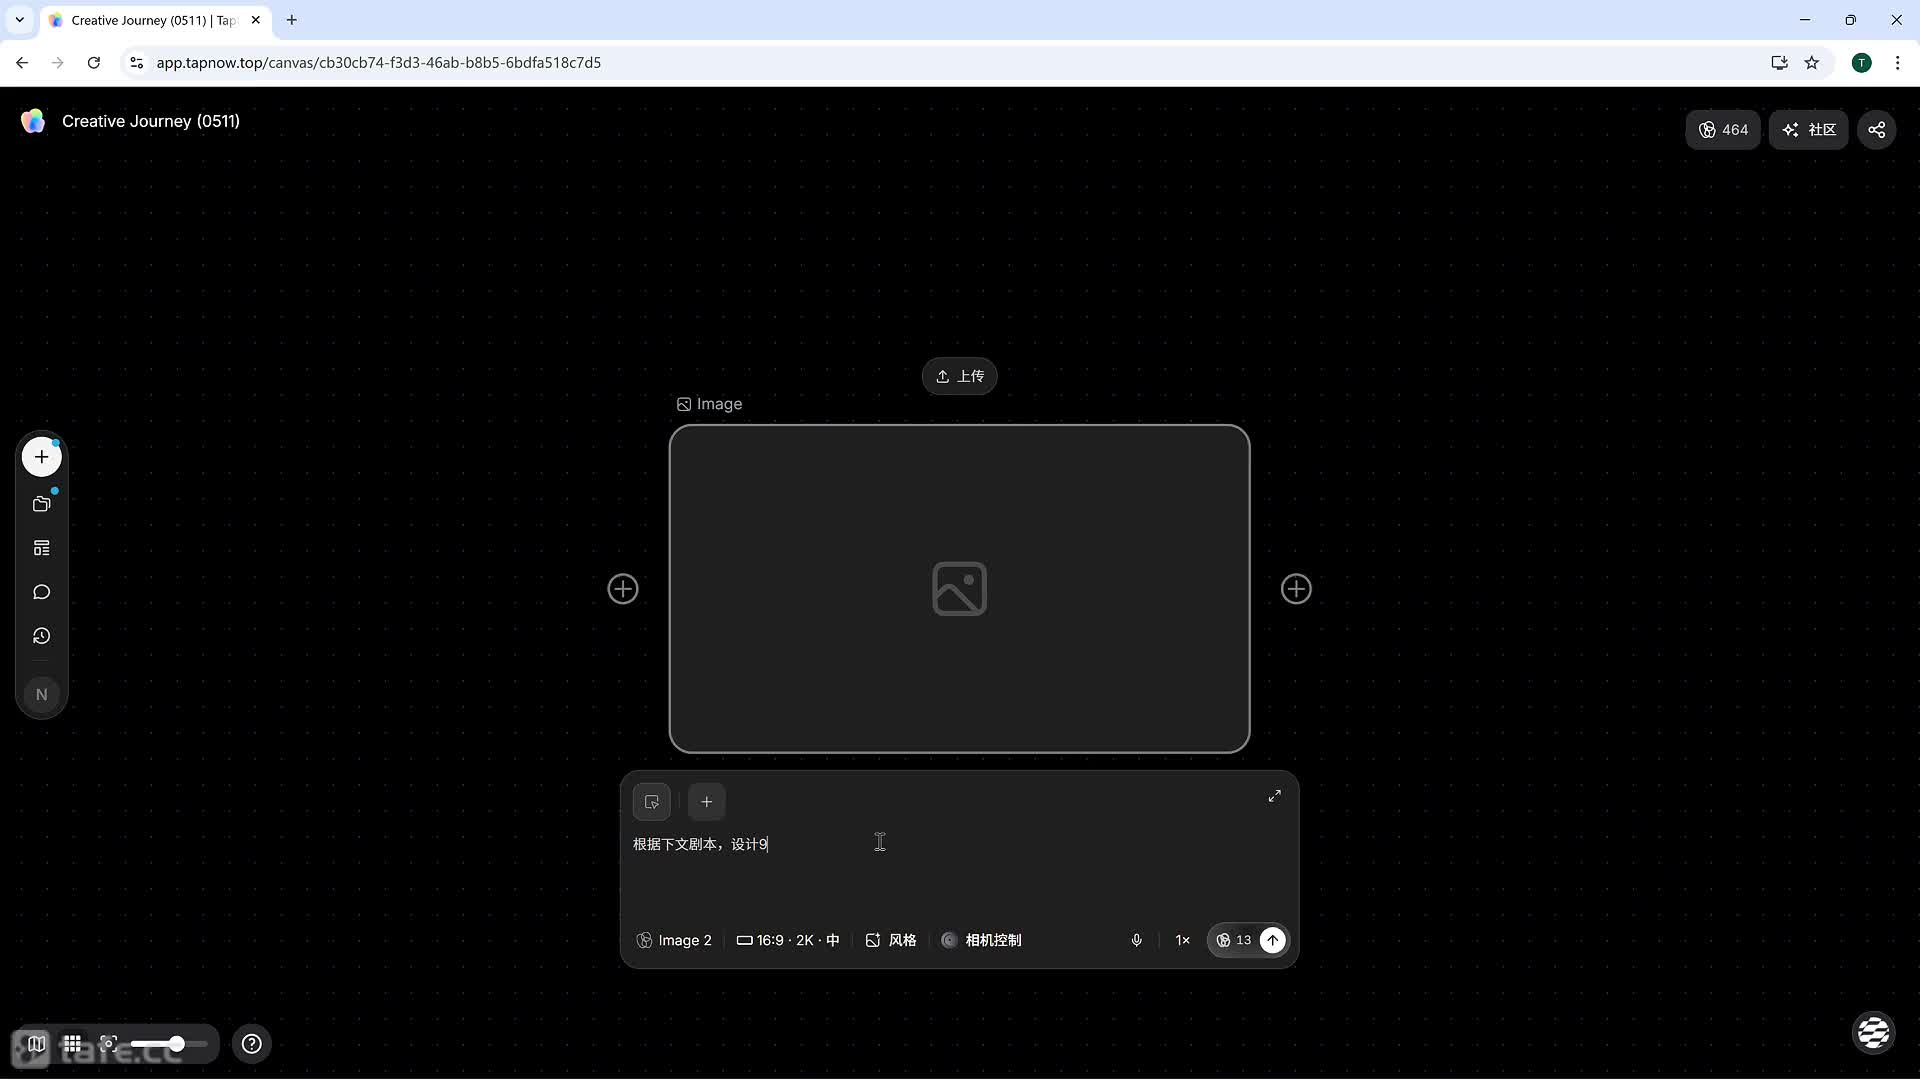Screen dimensions: 1920x1080
Task: Bookmark this page with star icon
Action: 1812,62
